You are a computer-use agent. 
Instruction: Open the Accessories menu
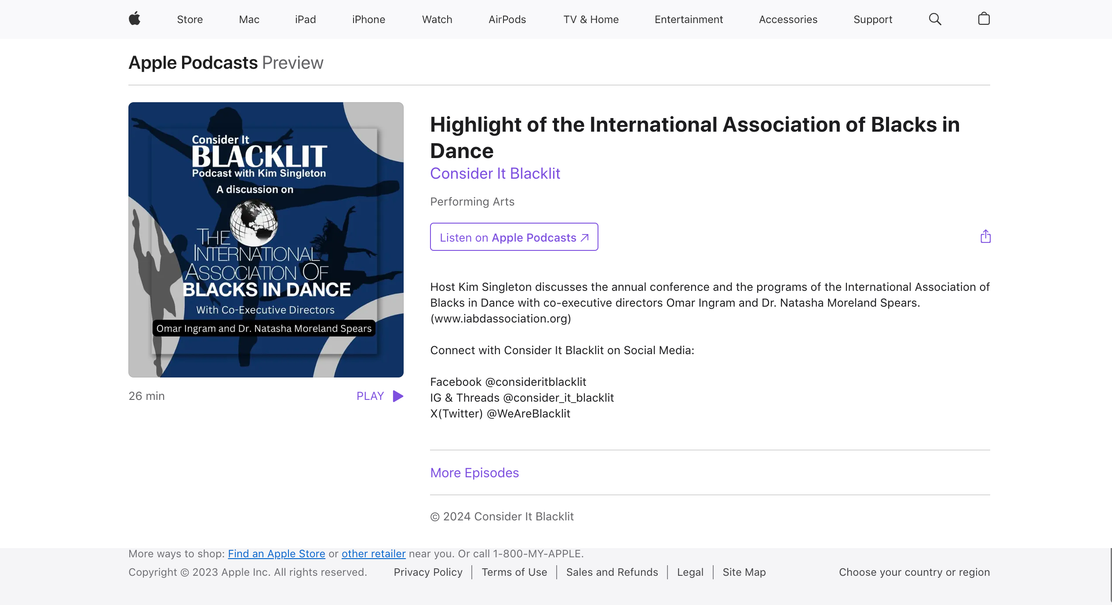[788, 19]
